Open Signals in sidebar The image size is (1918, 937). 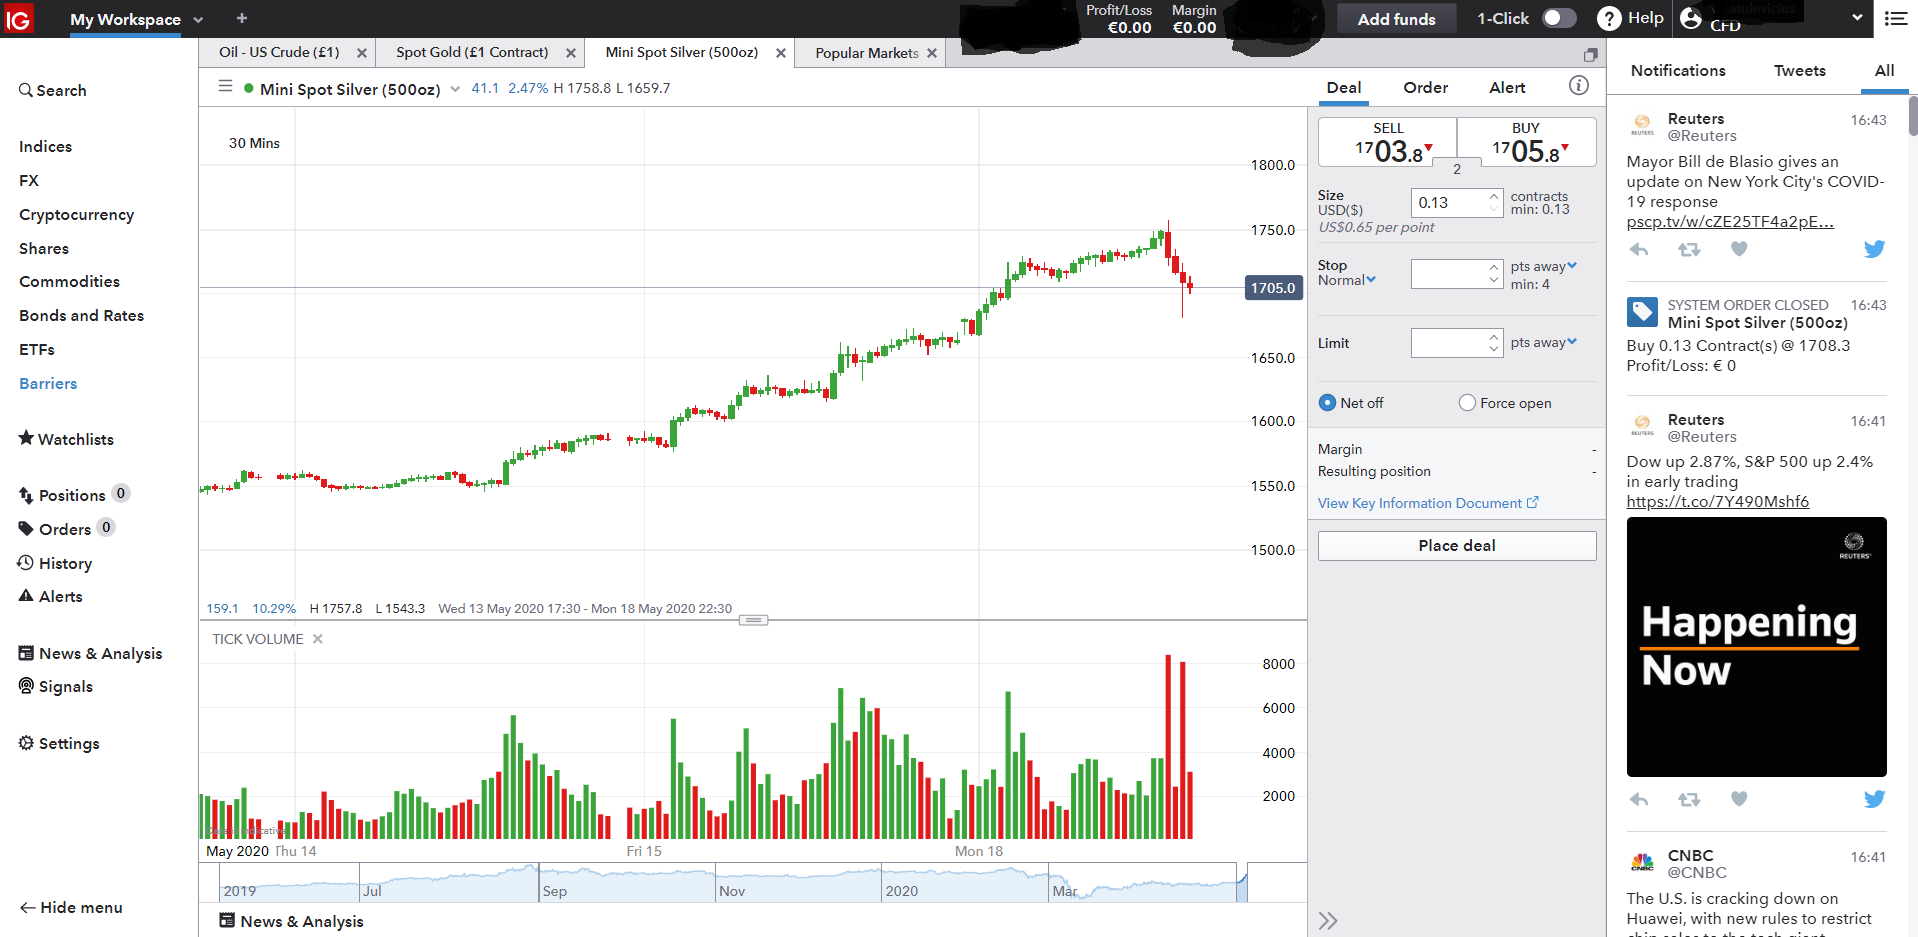click(56, 686)
